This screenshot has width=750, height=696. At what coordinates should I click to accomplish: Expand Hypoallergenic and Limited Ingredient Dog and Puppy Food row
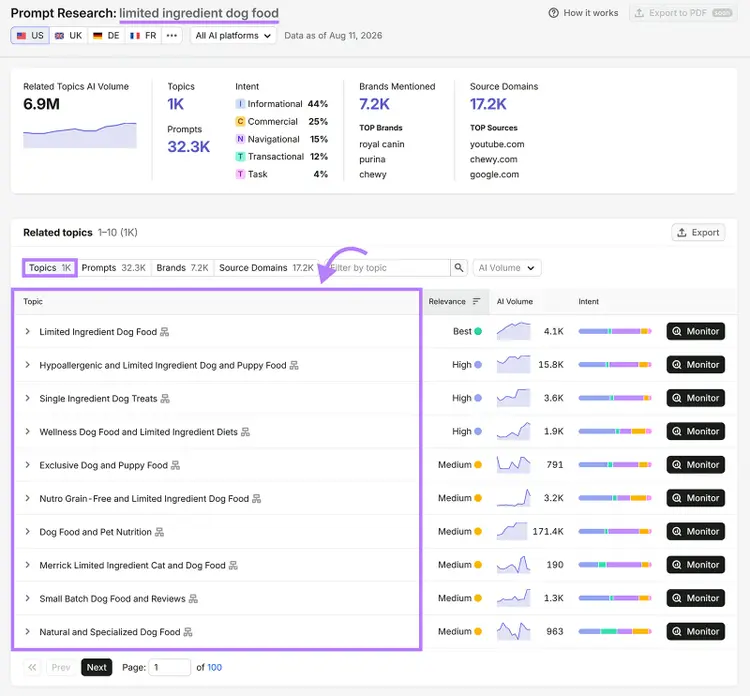(x=27, y=365)
